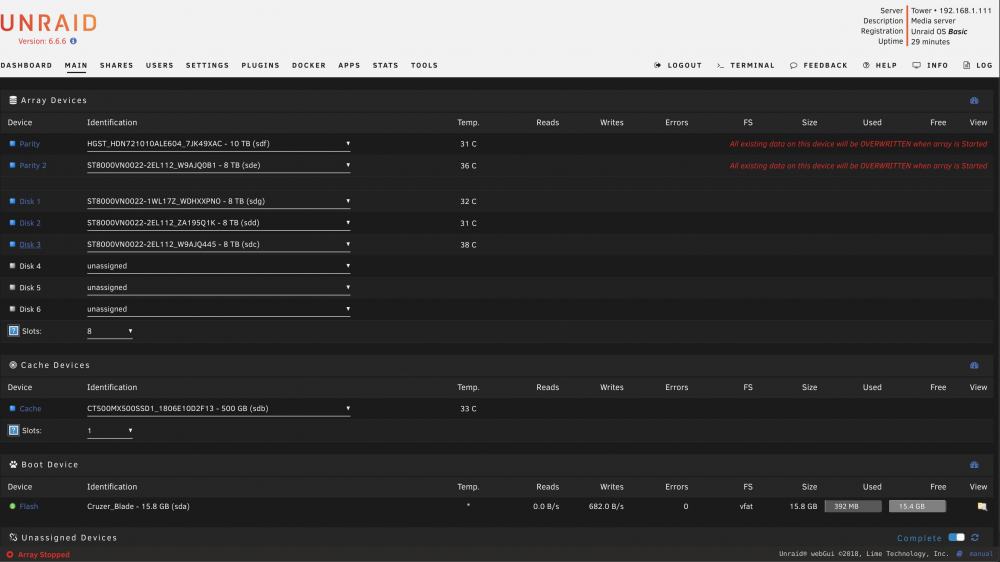This screenshot has width=1000, height=562.
Task: Click the Flash 15.4 GB free bar
Action: click(917, 507)
